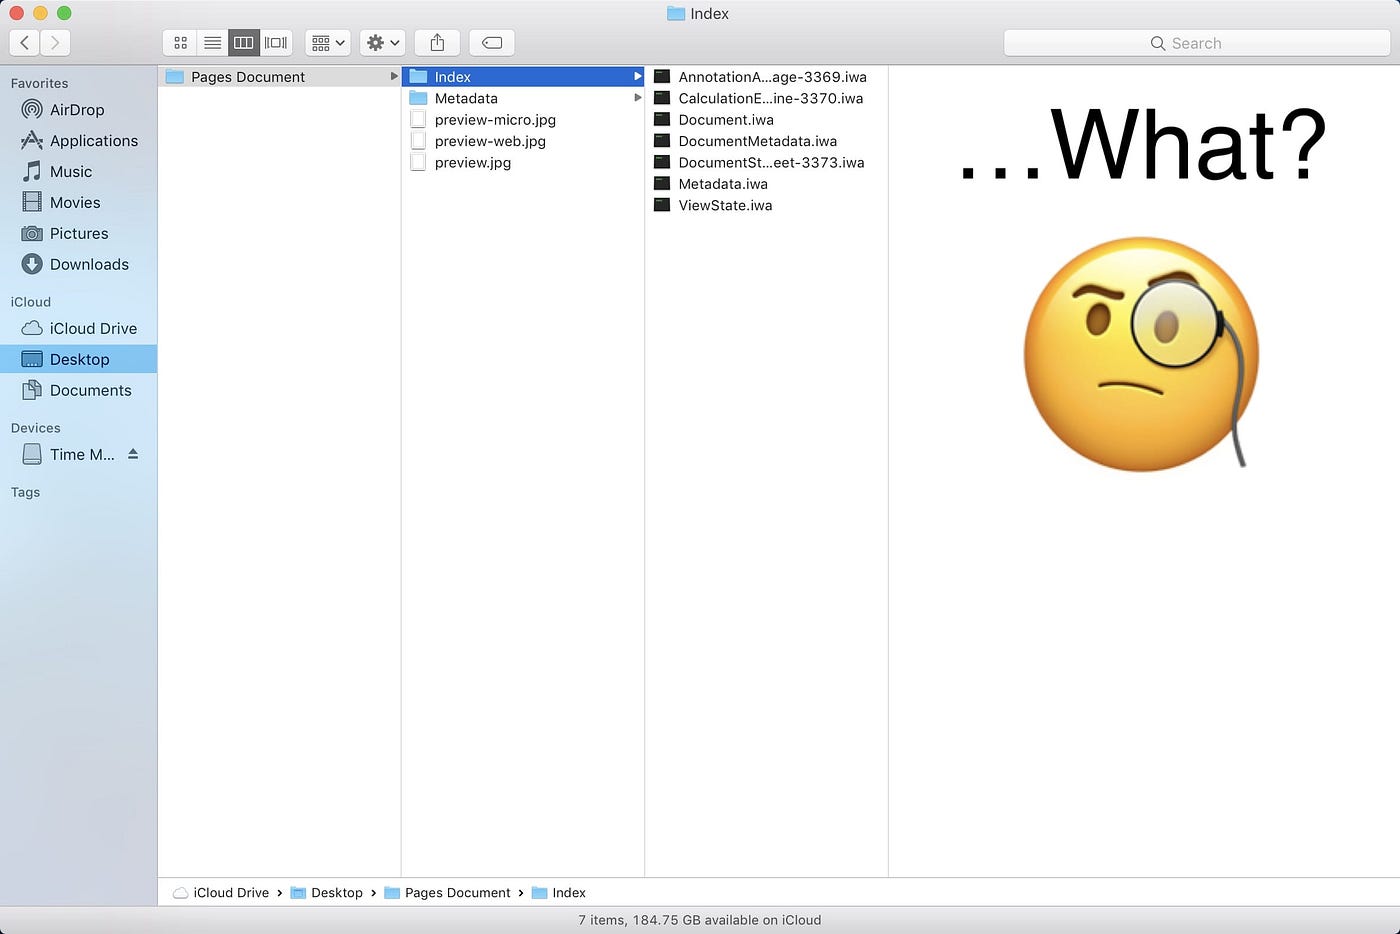Viewport: 1400px width, 934px height.
Task: Switch to Cover Flow view
Action: click(275, 43)
